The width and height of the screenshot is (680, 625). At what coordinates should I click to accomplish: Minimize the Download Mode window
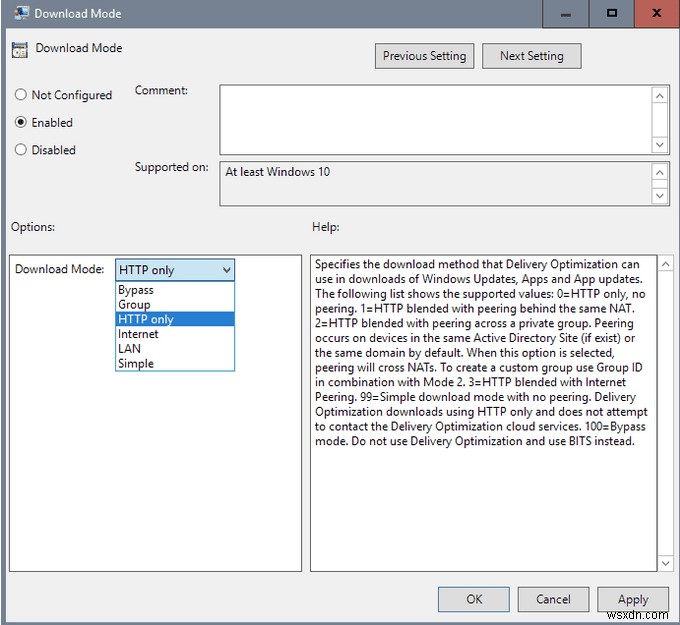click(566, 14)
